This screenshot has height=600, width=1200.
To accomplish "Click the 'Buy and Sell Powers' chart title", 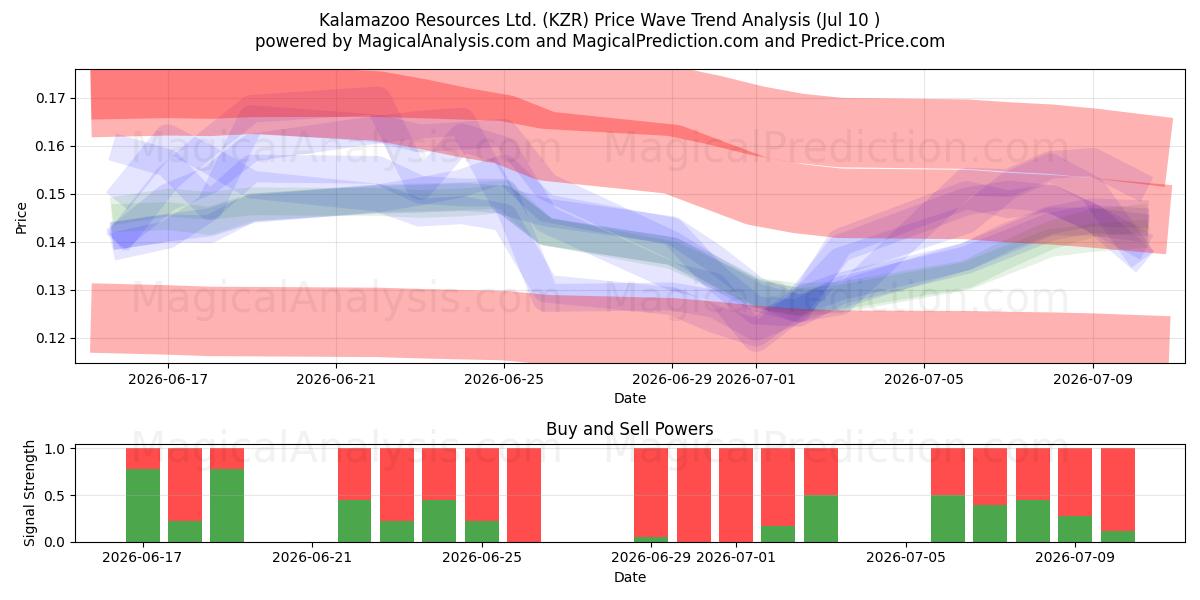I will click(x=630, y=429).
